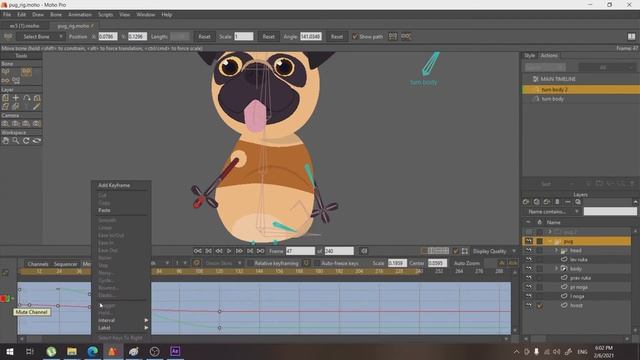Open the Bone menu

56,15
